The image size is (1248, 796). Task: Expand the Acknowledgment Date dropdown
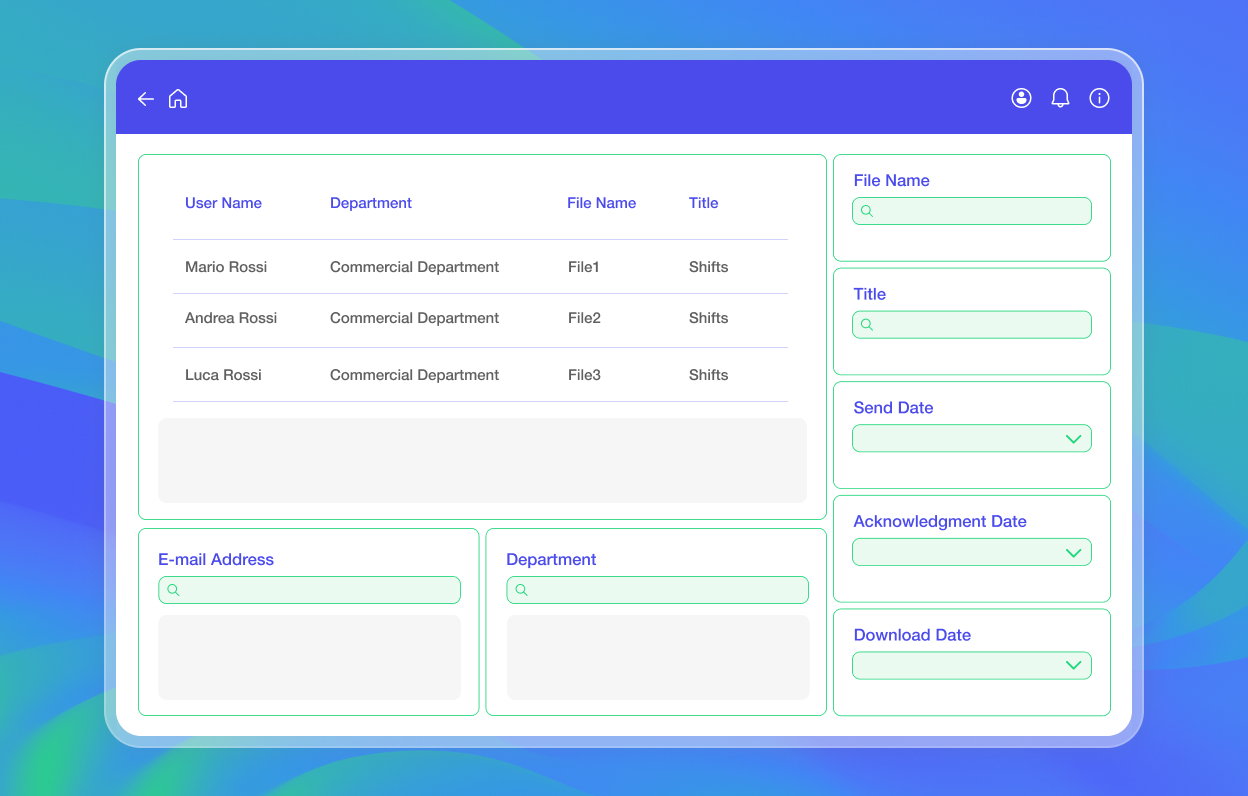click(x=972, y=552)
